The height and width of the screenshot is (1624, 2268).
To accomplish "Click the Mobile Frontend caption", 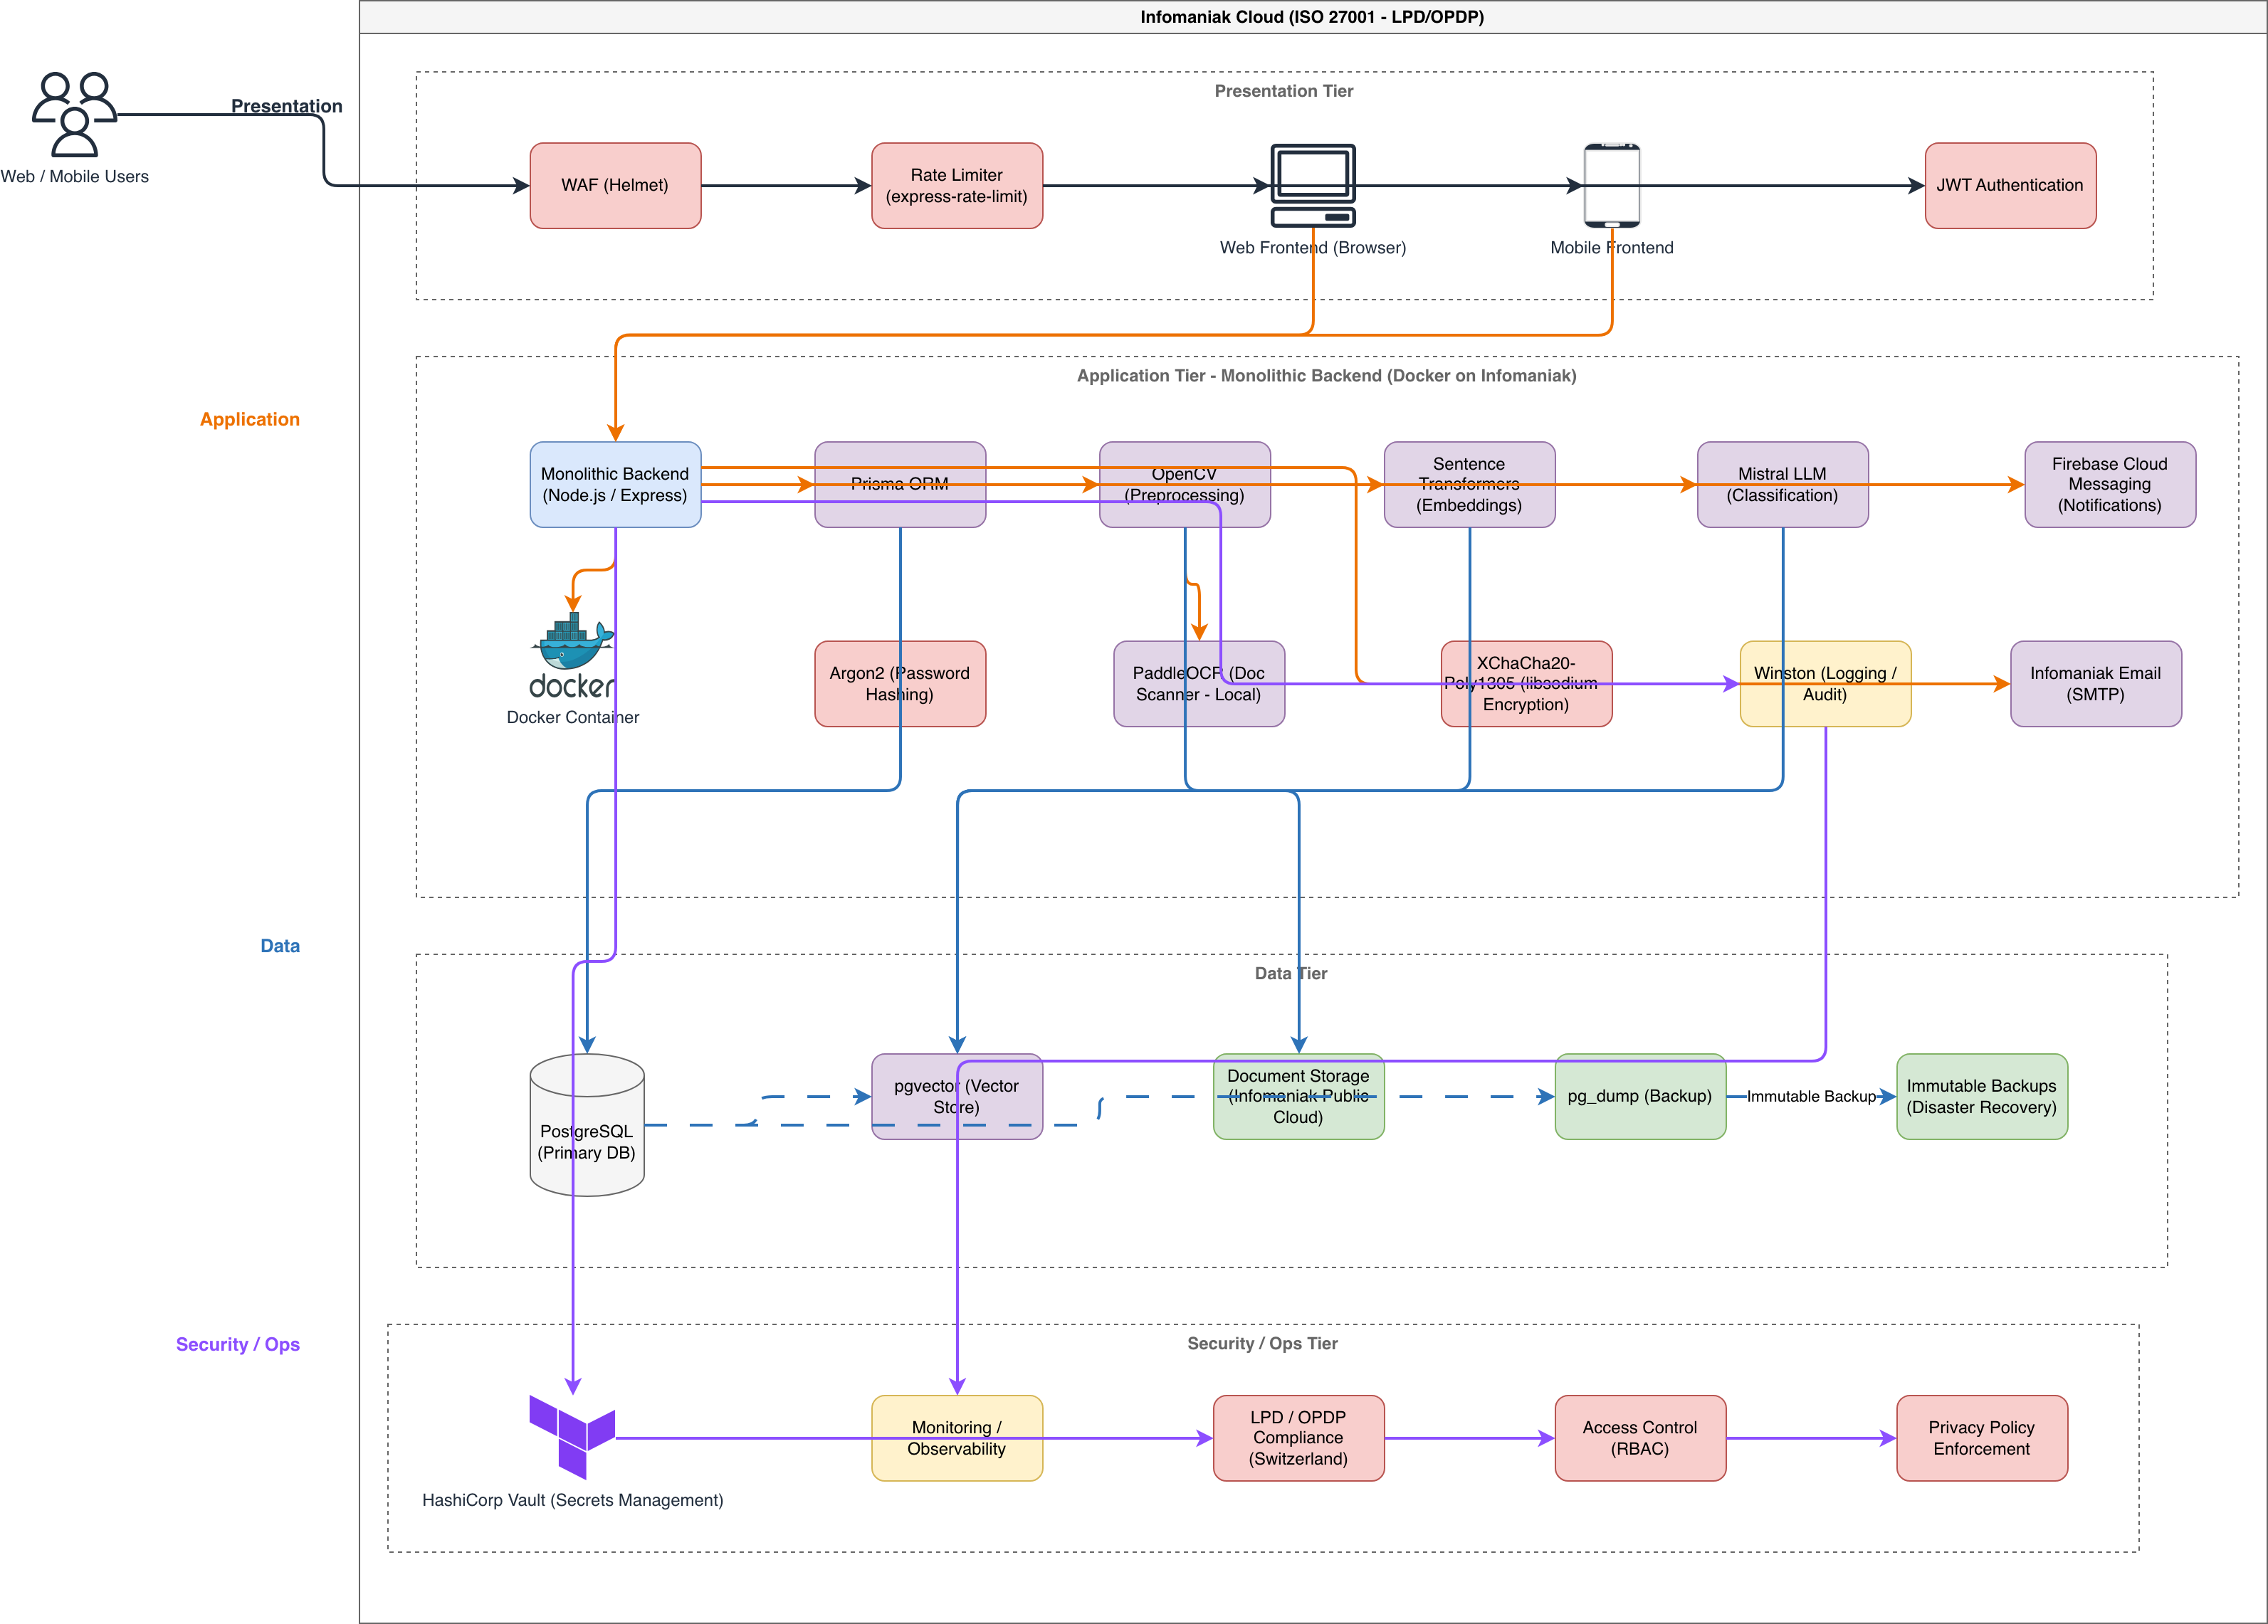I will click(1612, 247).
